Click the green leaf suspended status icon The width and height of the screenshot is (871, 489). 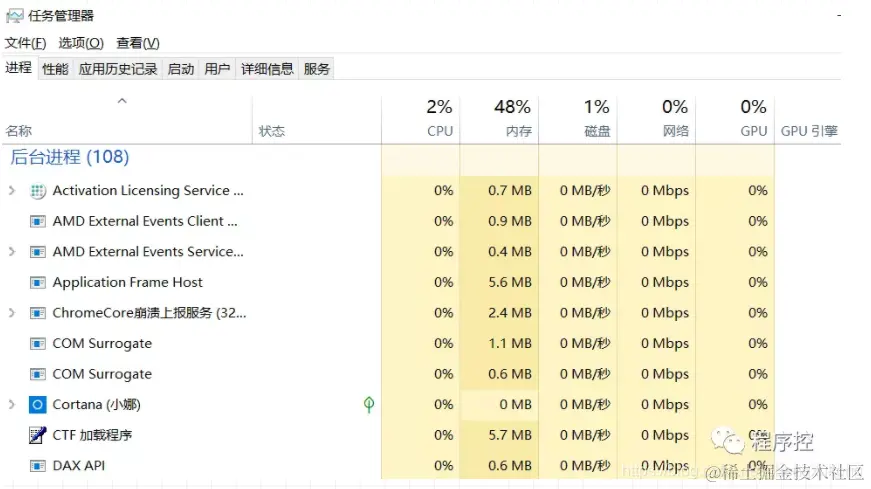pos(369,405)
